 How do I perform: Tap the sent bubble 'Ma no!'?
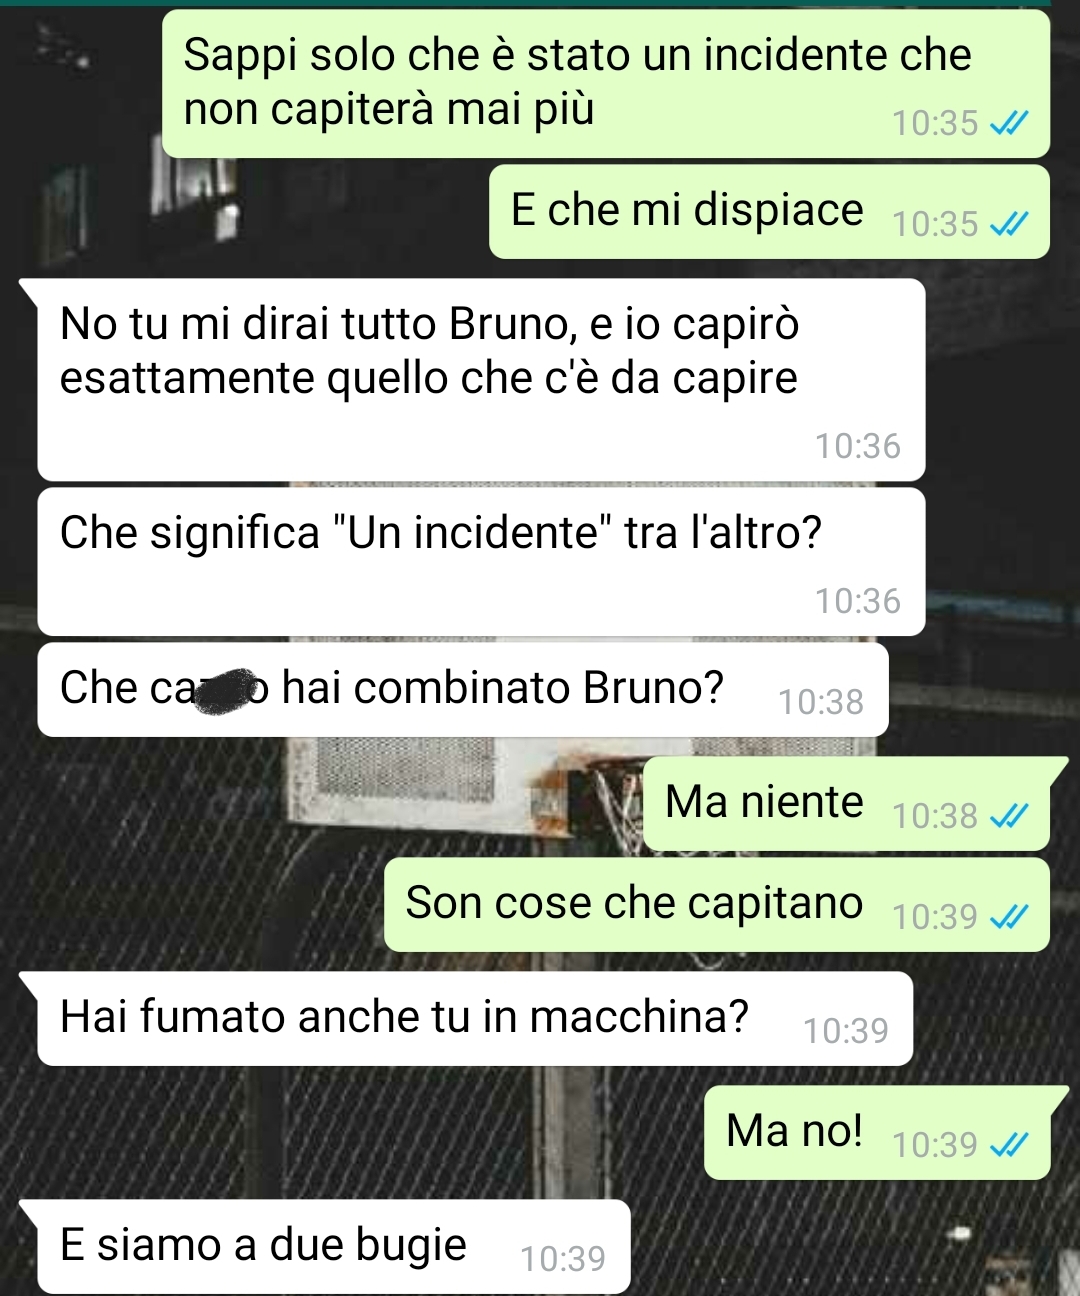point(877,1132)
